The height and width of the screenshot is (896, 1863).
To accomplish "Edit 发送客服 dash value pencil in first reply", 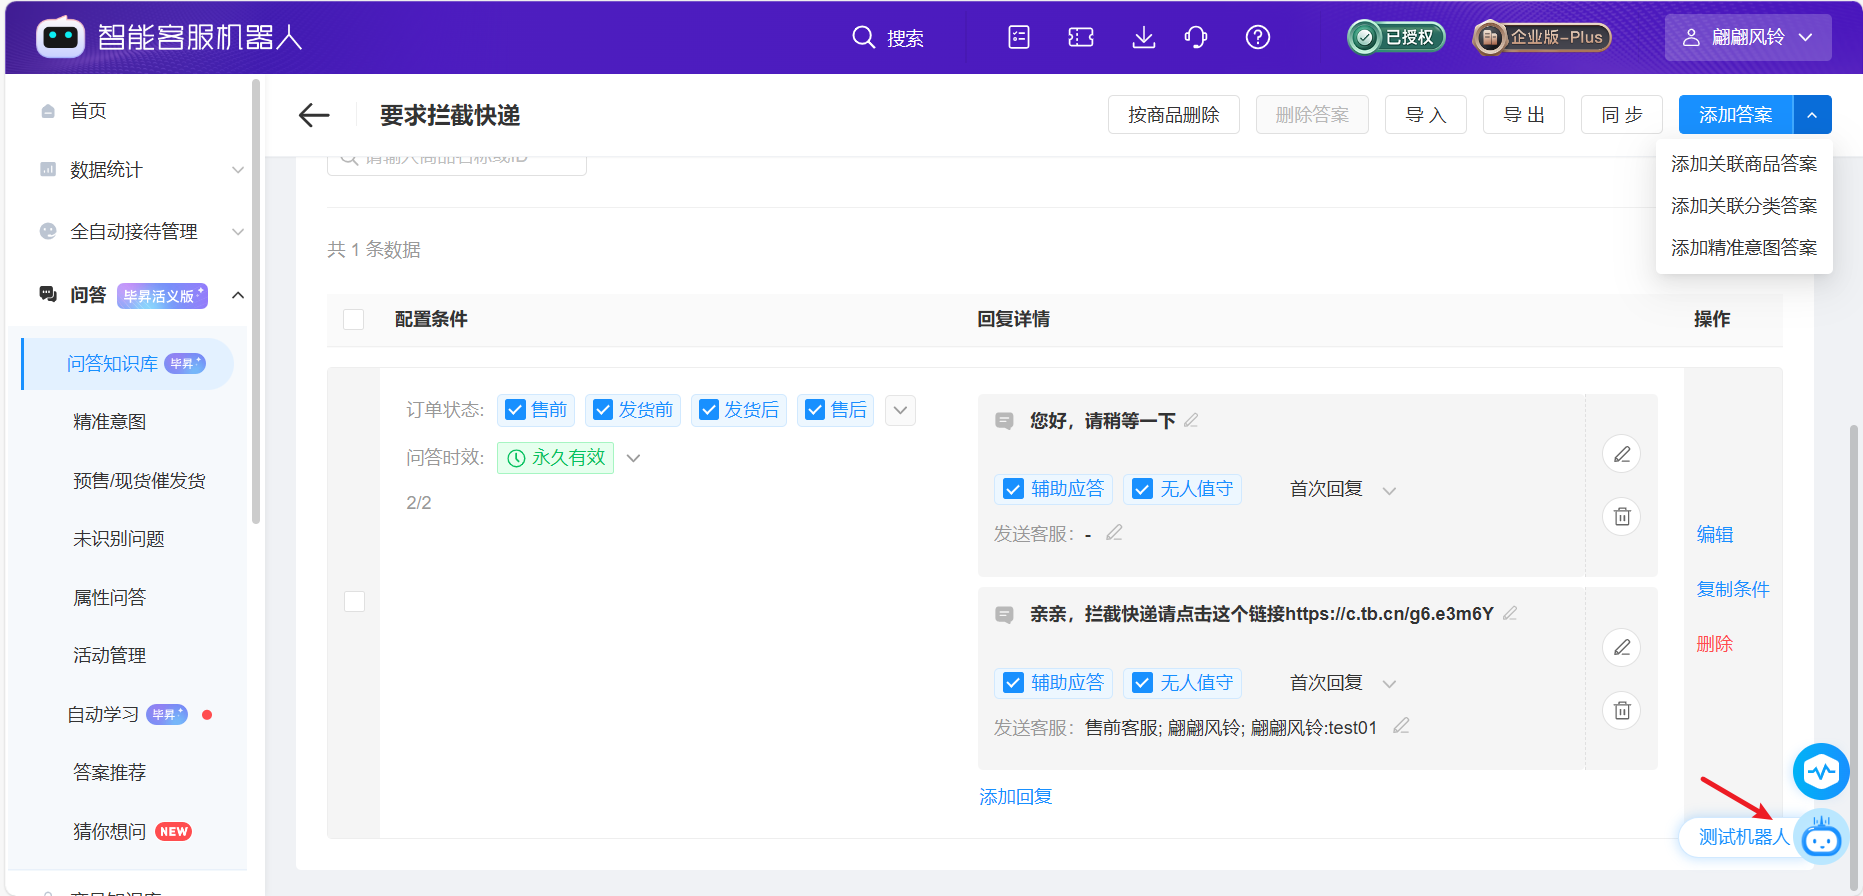I will [x=1114, y=533].
